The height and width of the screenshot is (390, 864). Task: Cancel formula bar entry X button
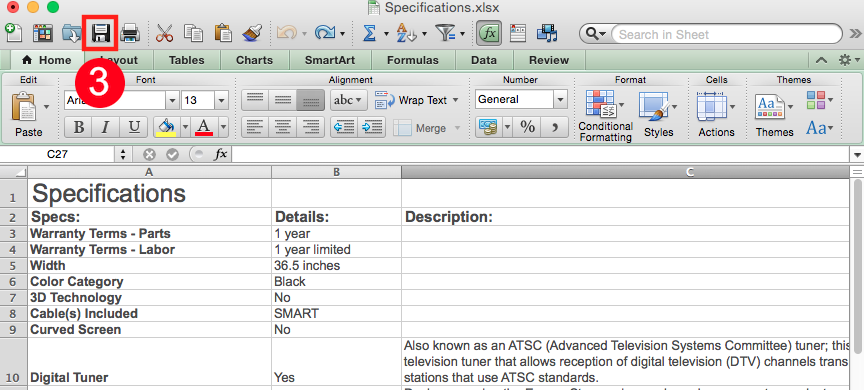point(150,155)
